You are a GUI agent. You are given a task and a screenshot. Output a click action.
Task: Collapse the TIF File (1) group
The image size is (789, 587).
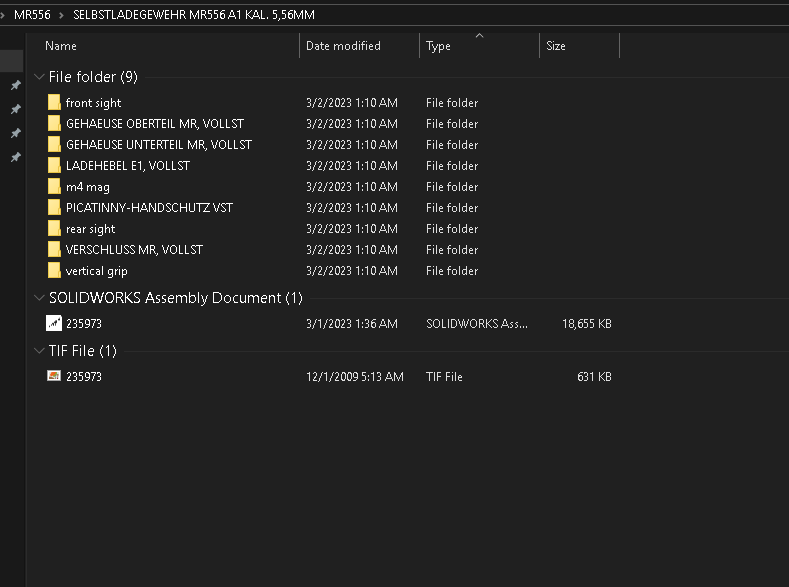(x=39, y=351)
